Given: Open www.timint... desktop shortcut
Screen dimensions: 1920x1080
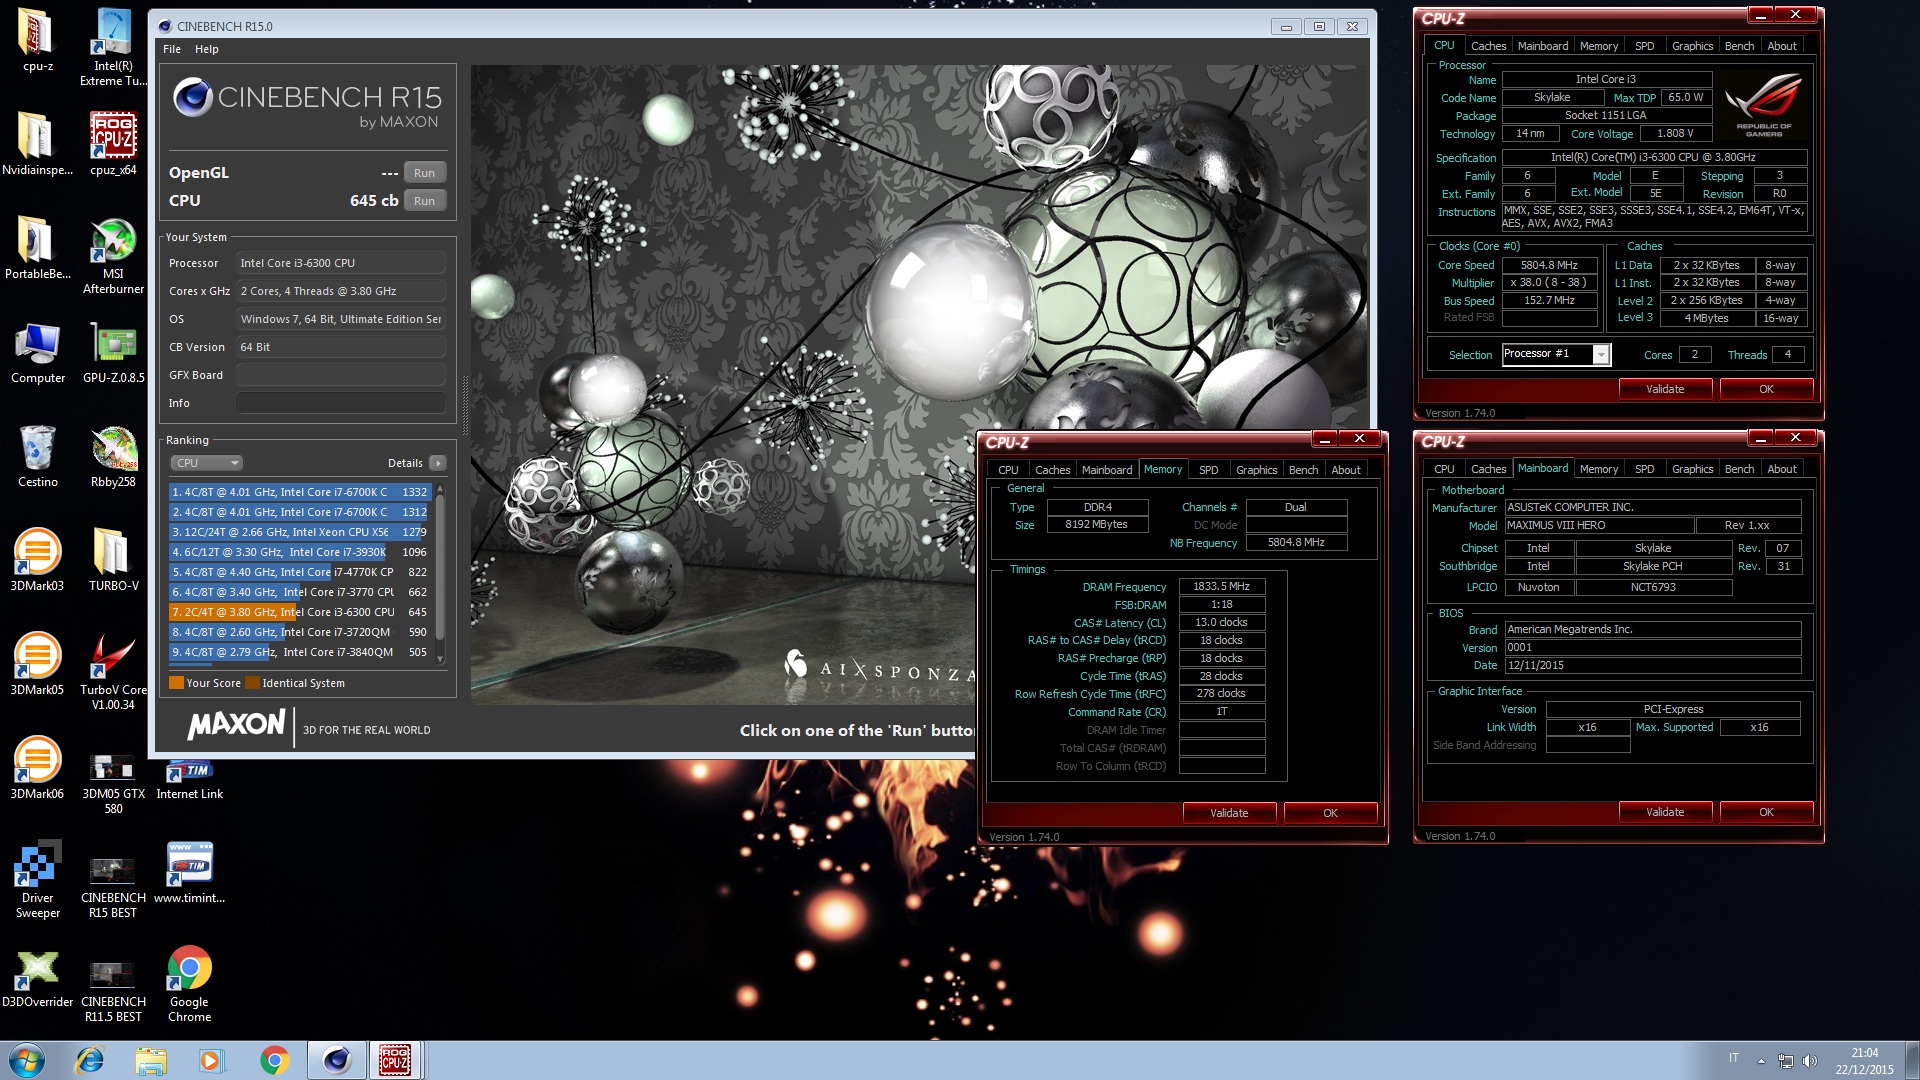Looking at the screenshot, I should (x=189, y=872).
